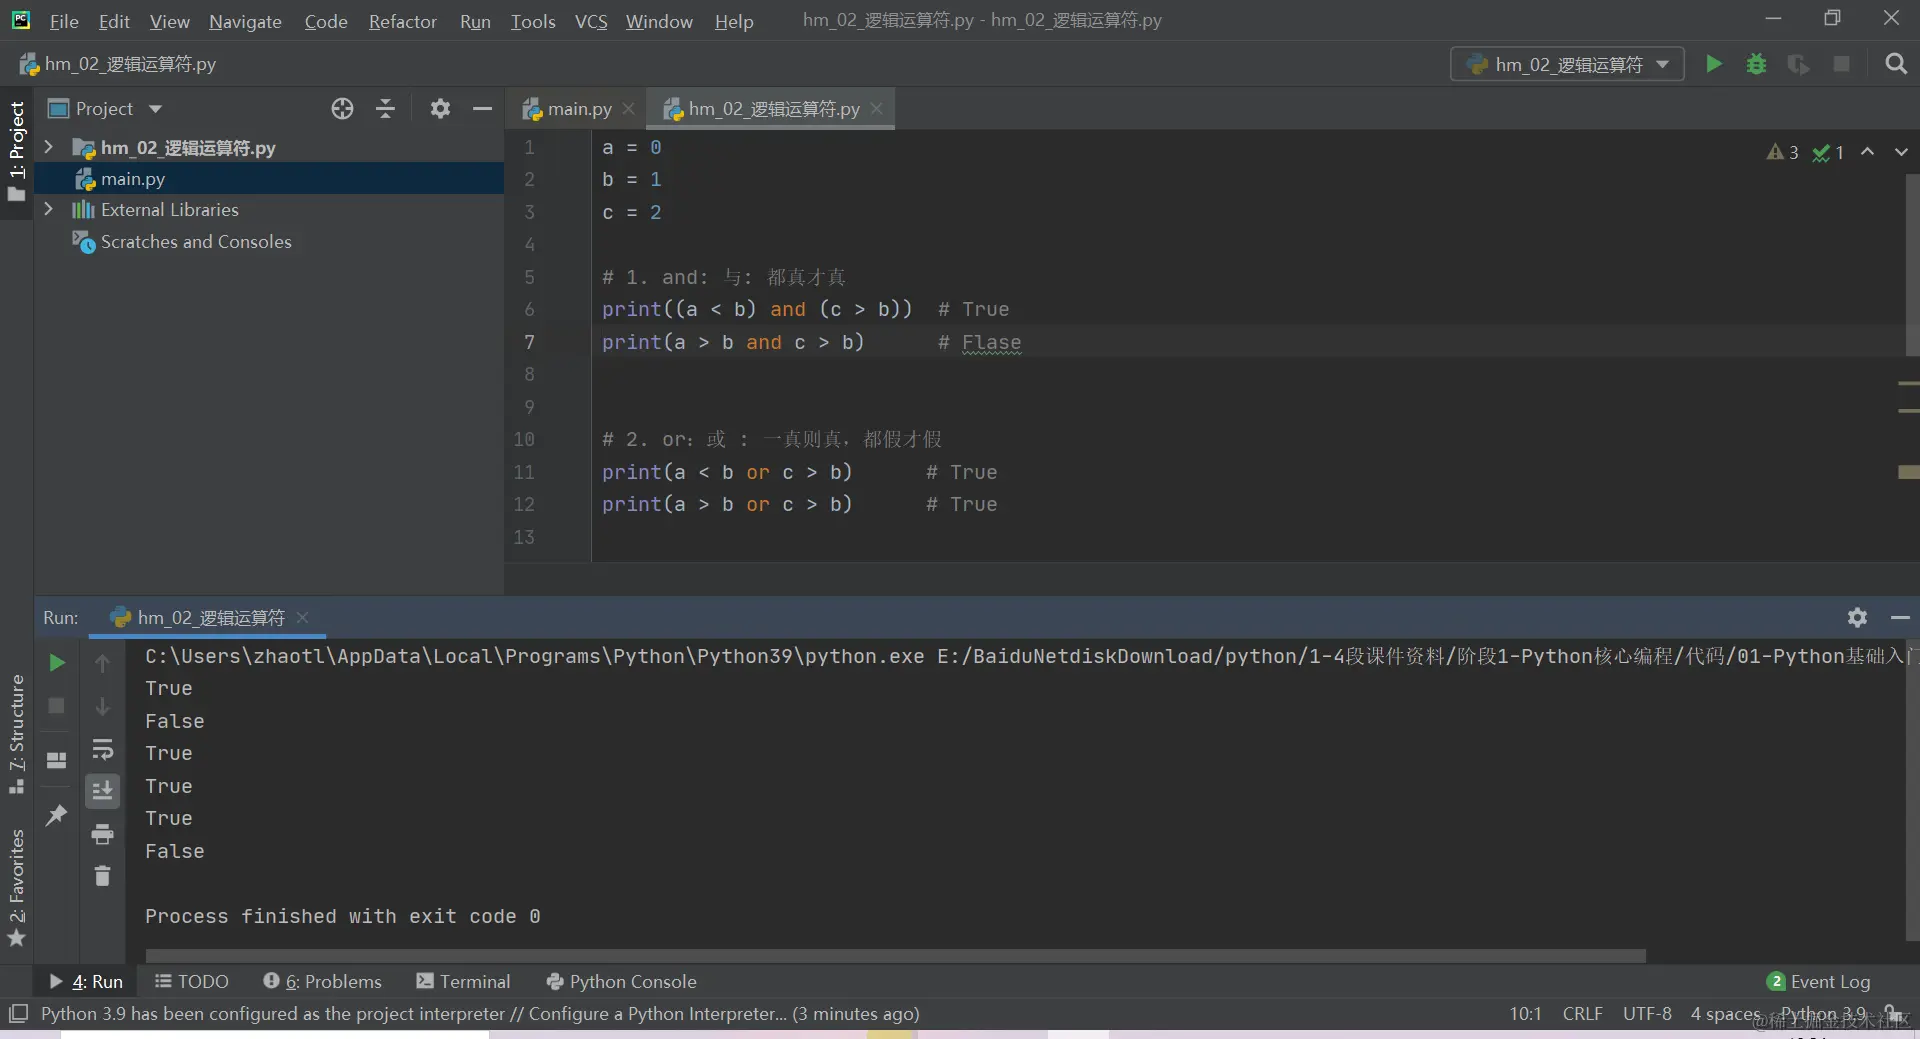This screenshot has height=1039, width=1920.
Task: Clear all Run console output with trash icon
Action: pyautogui.click(x=102, y=876)
